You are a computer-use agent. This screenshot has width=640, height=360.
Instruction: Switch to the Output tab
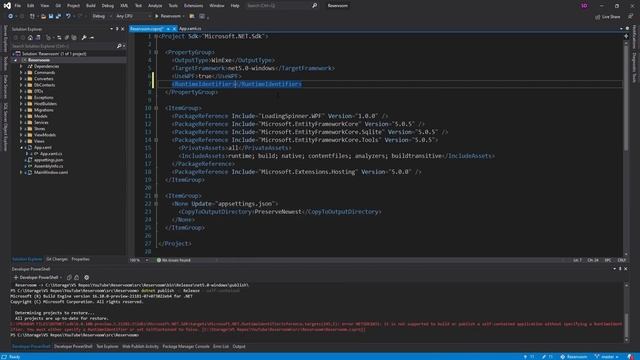pos(239,347)
